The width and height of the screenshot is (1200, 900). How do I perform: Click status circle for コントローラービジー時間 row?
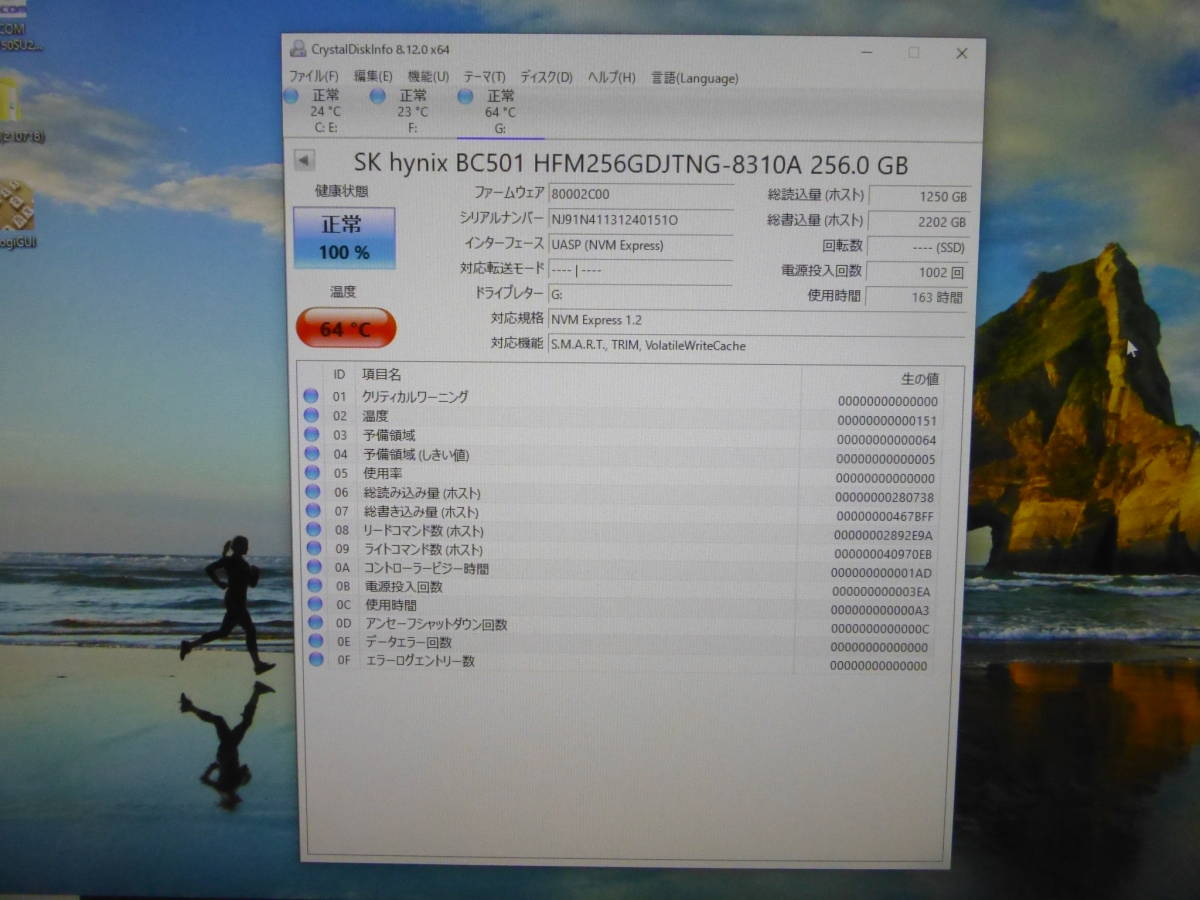tap(315, 567)
